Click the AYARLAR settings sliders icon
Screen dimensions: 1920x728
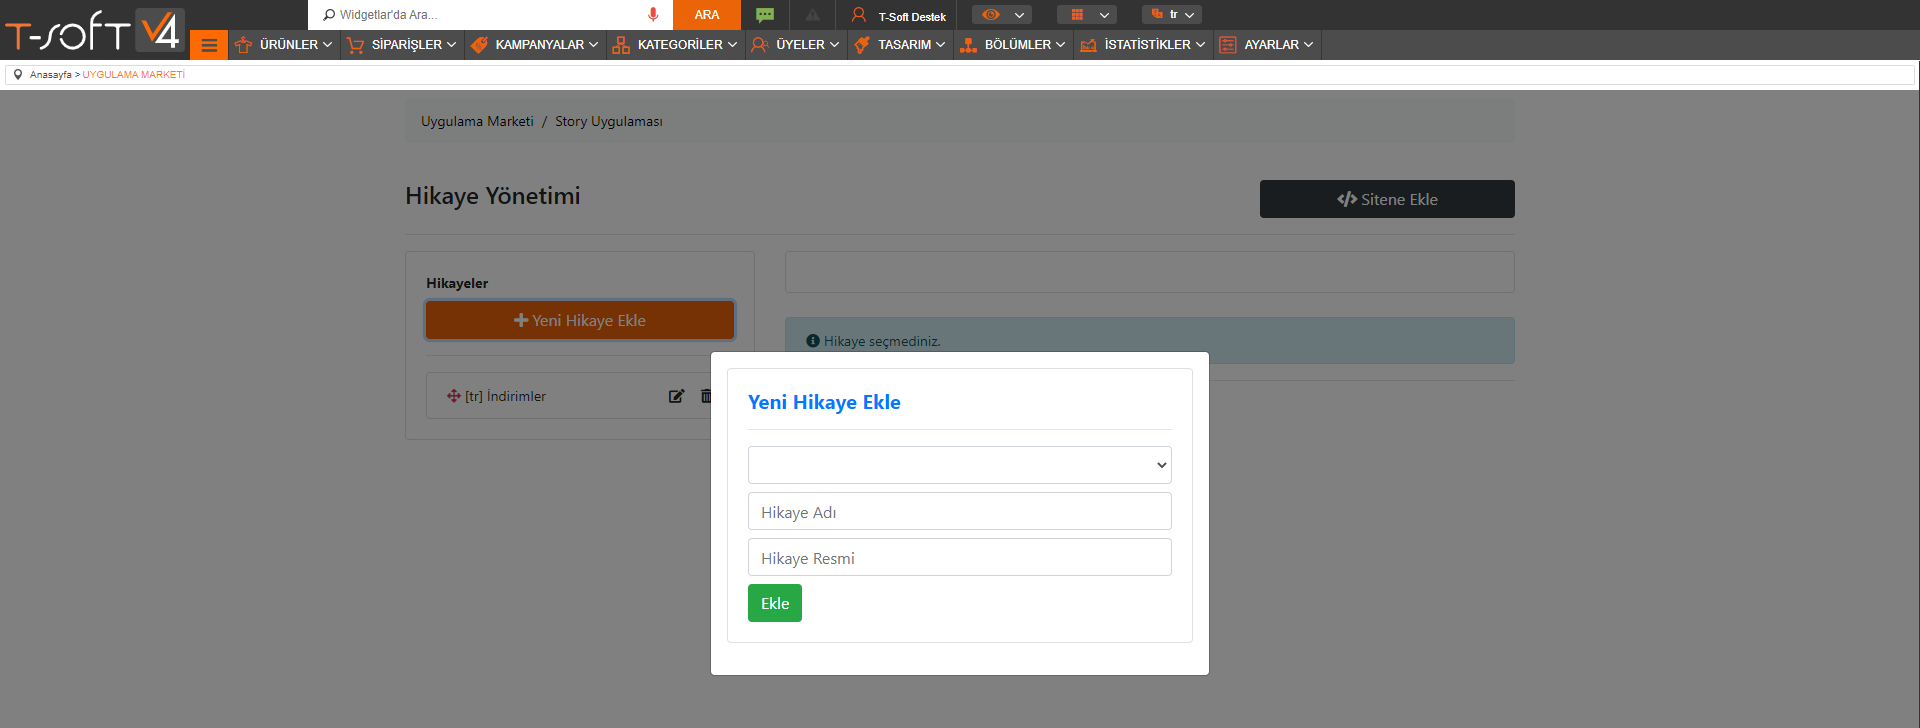click(x=1228, y=45)
